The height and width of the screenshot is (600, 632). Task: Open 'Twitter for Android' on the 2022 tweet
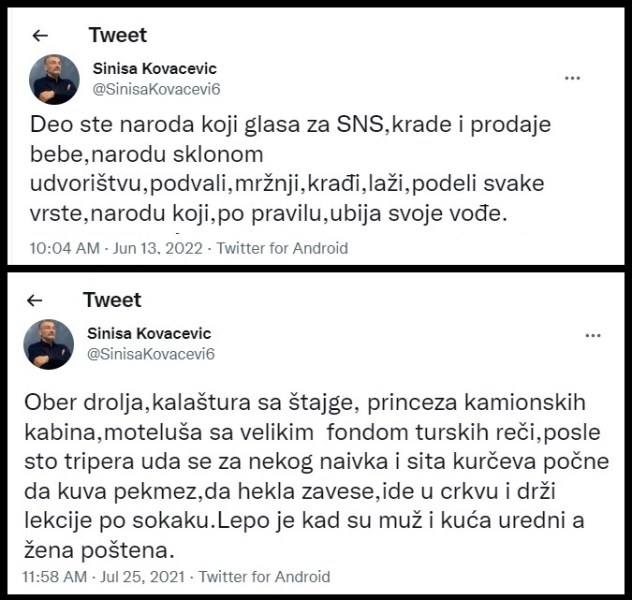coord(282,248)
